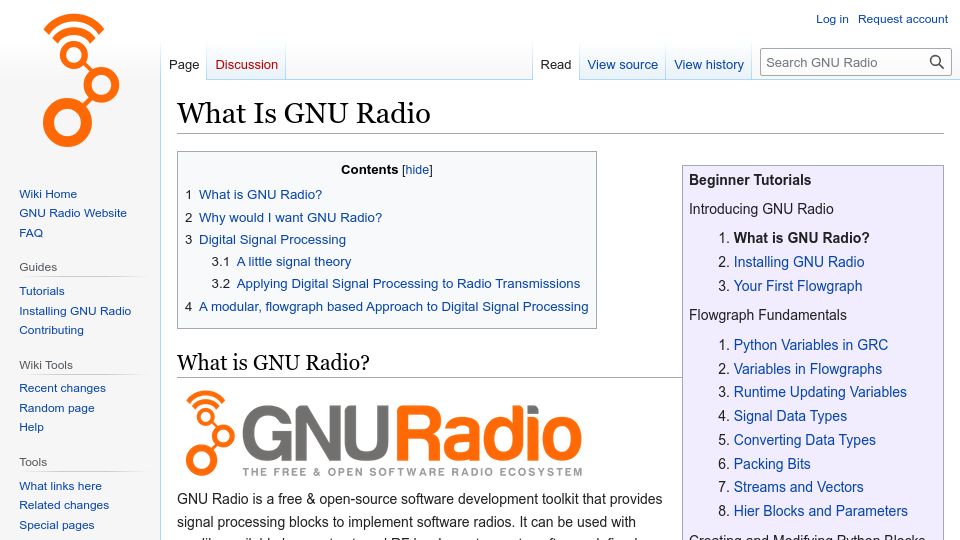This screenshot has width=960, height=540.
Task: Open the Help link
Action: [31, 427]
